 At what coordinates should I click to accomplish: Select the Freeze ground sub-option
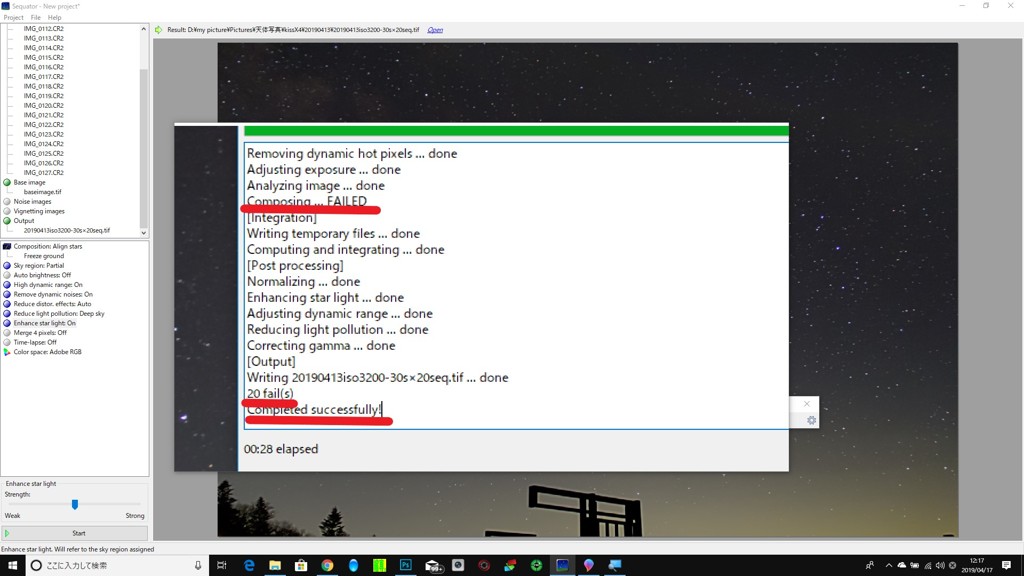(44, 256)
